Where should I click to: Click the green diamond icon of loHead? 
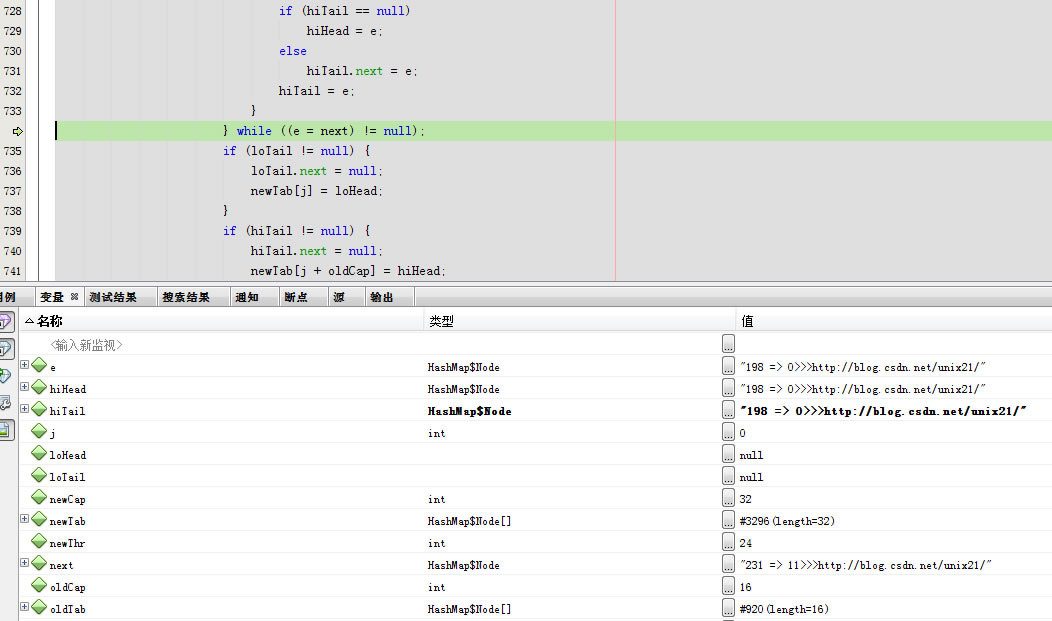(39, 453)
